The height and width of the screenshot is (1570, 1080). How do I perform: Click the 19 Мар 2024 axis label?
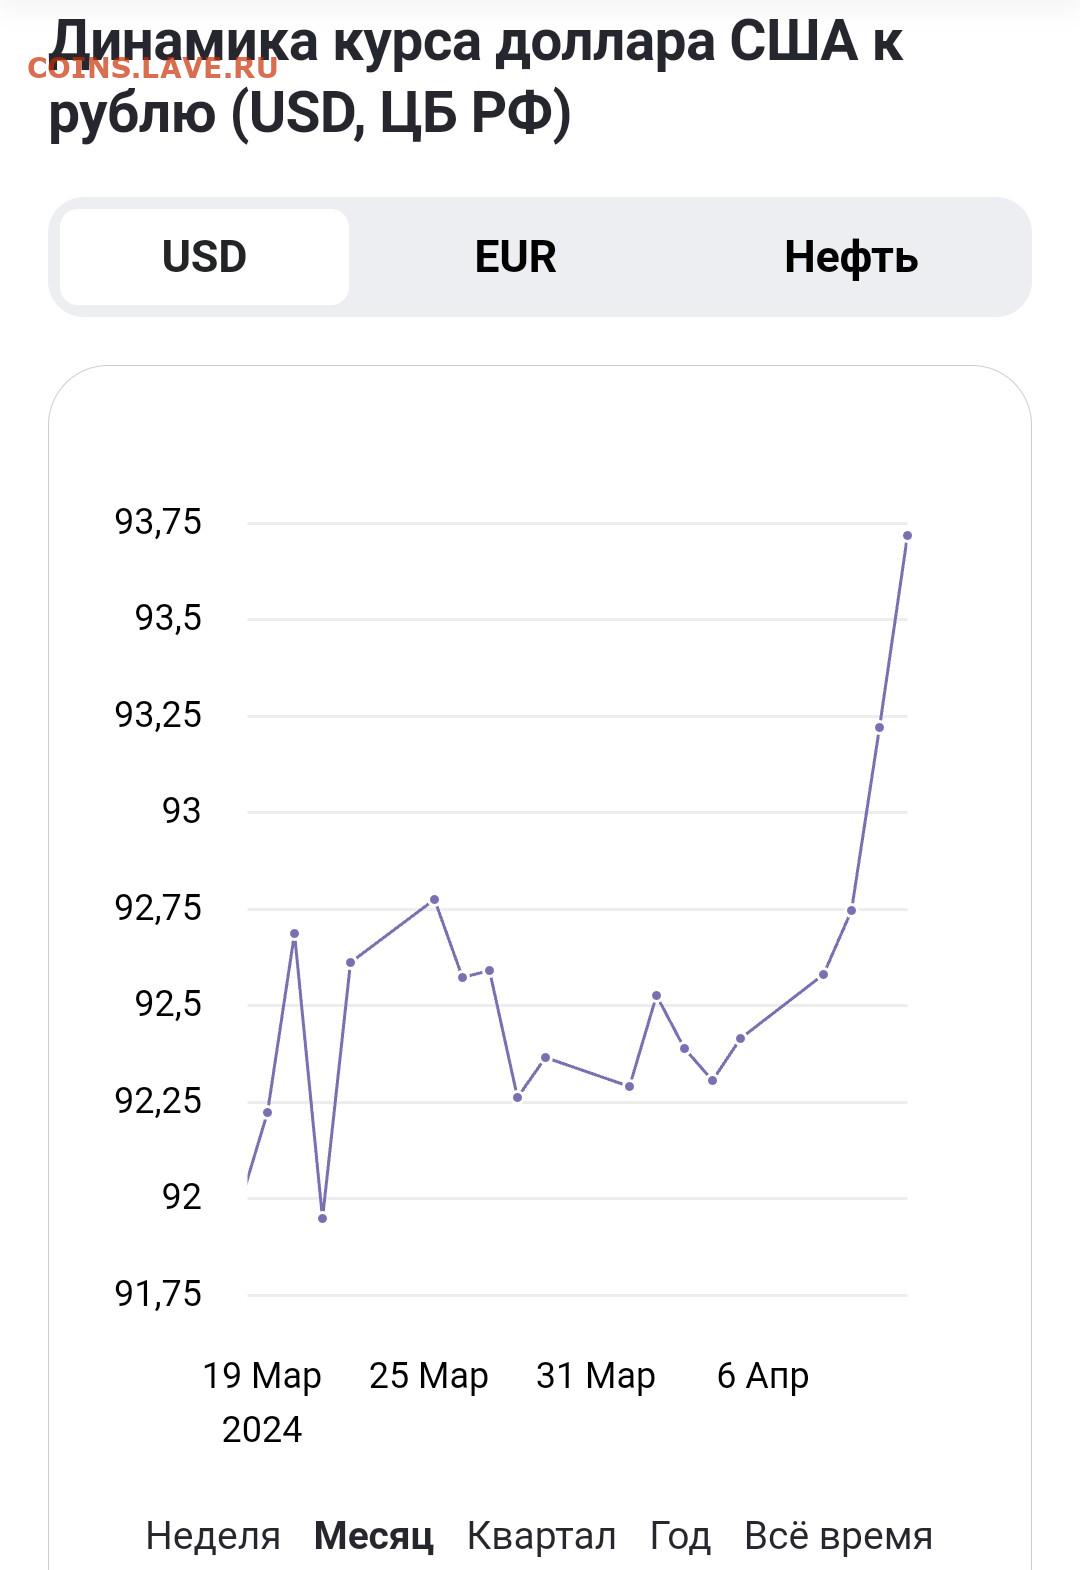(262, 1402)
